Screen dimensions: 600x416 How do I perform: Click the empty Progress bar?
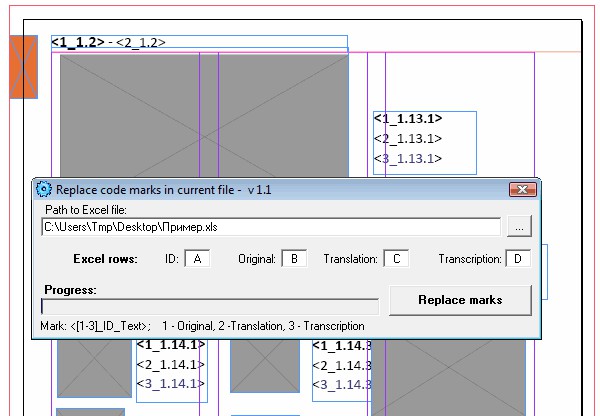click(x=210, y=307)
